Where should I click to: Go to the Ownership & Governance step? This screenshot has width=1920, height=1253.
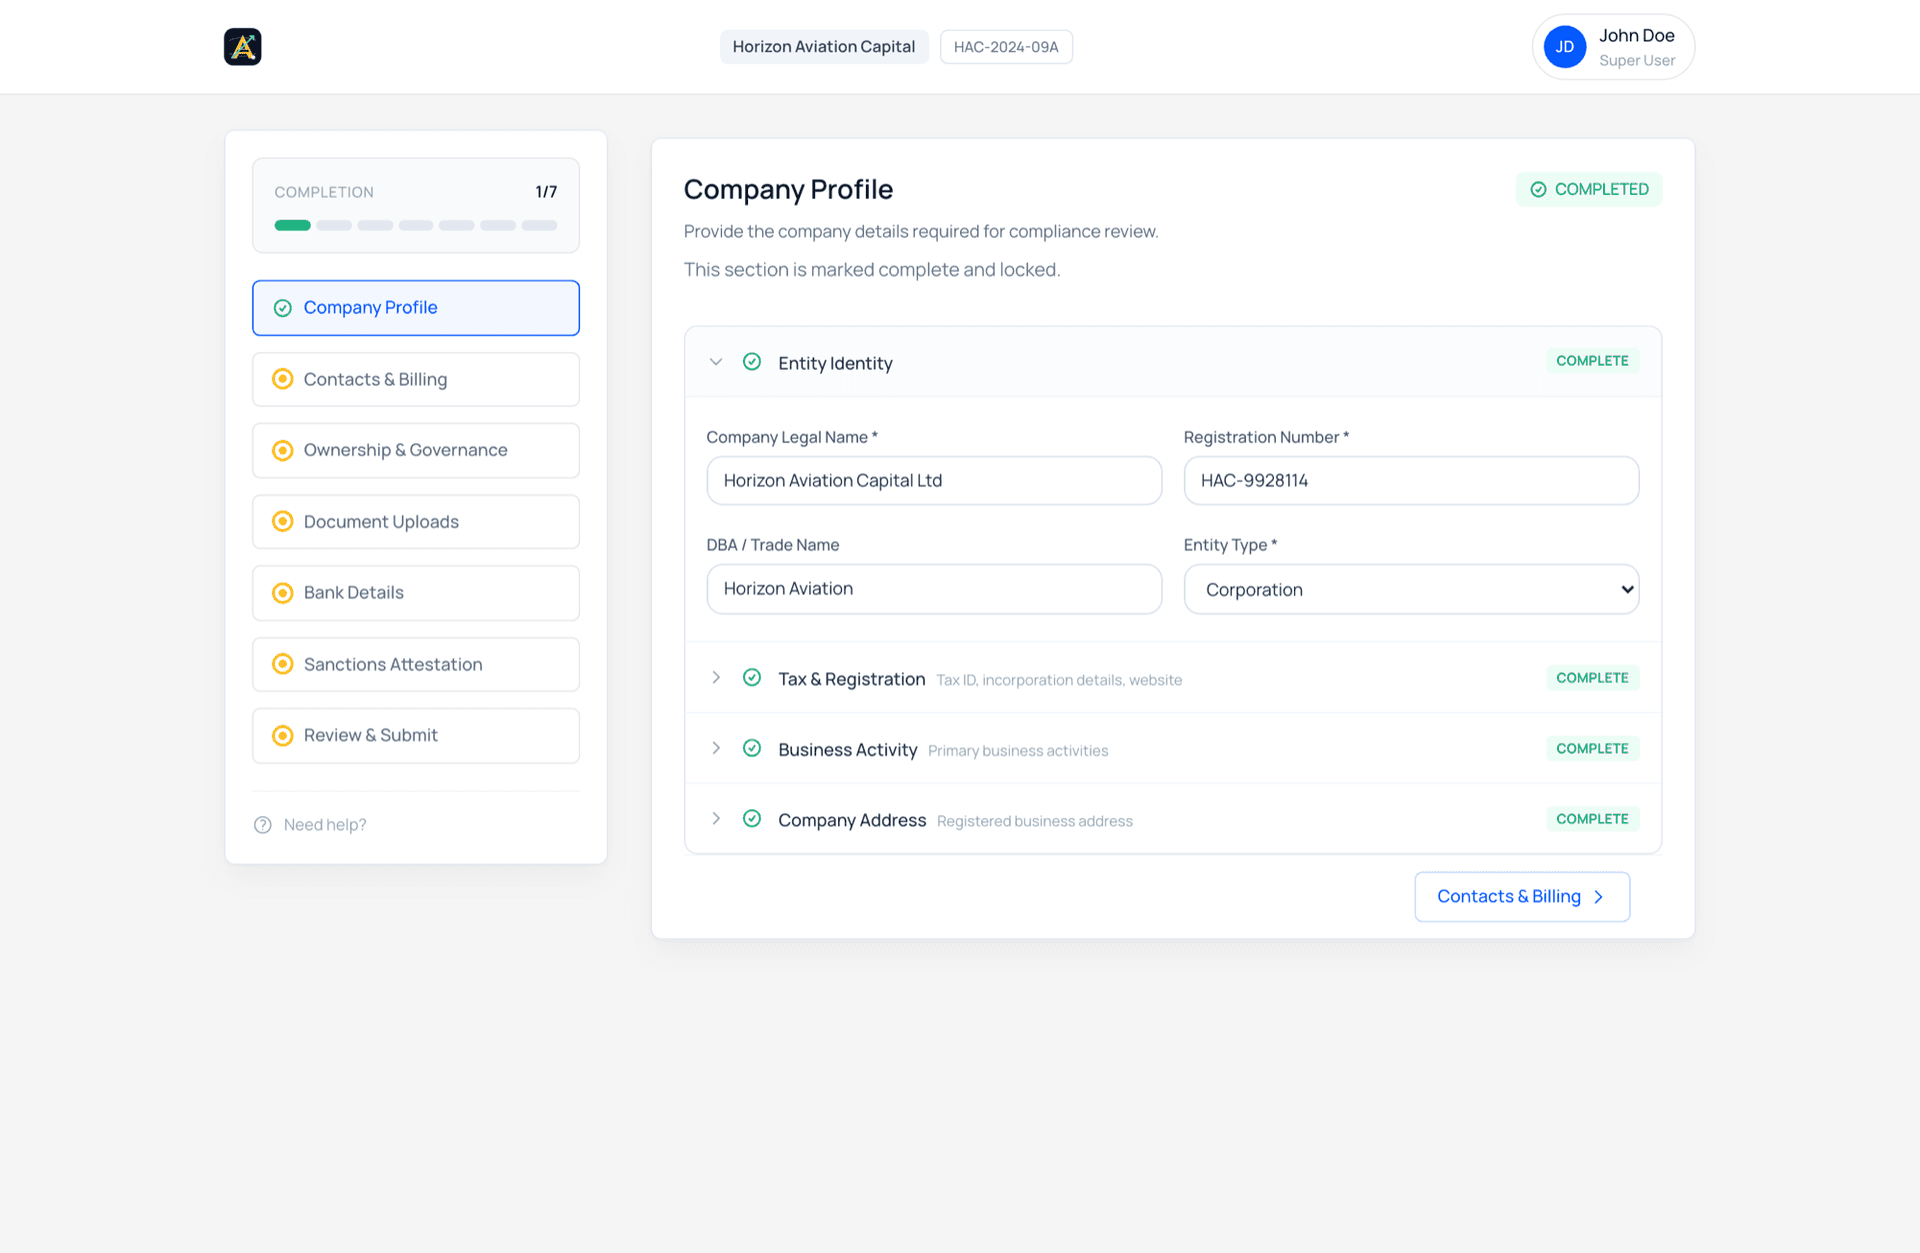(x=416, y=450)
